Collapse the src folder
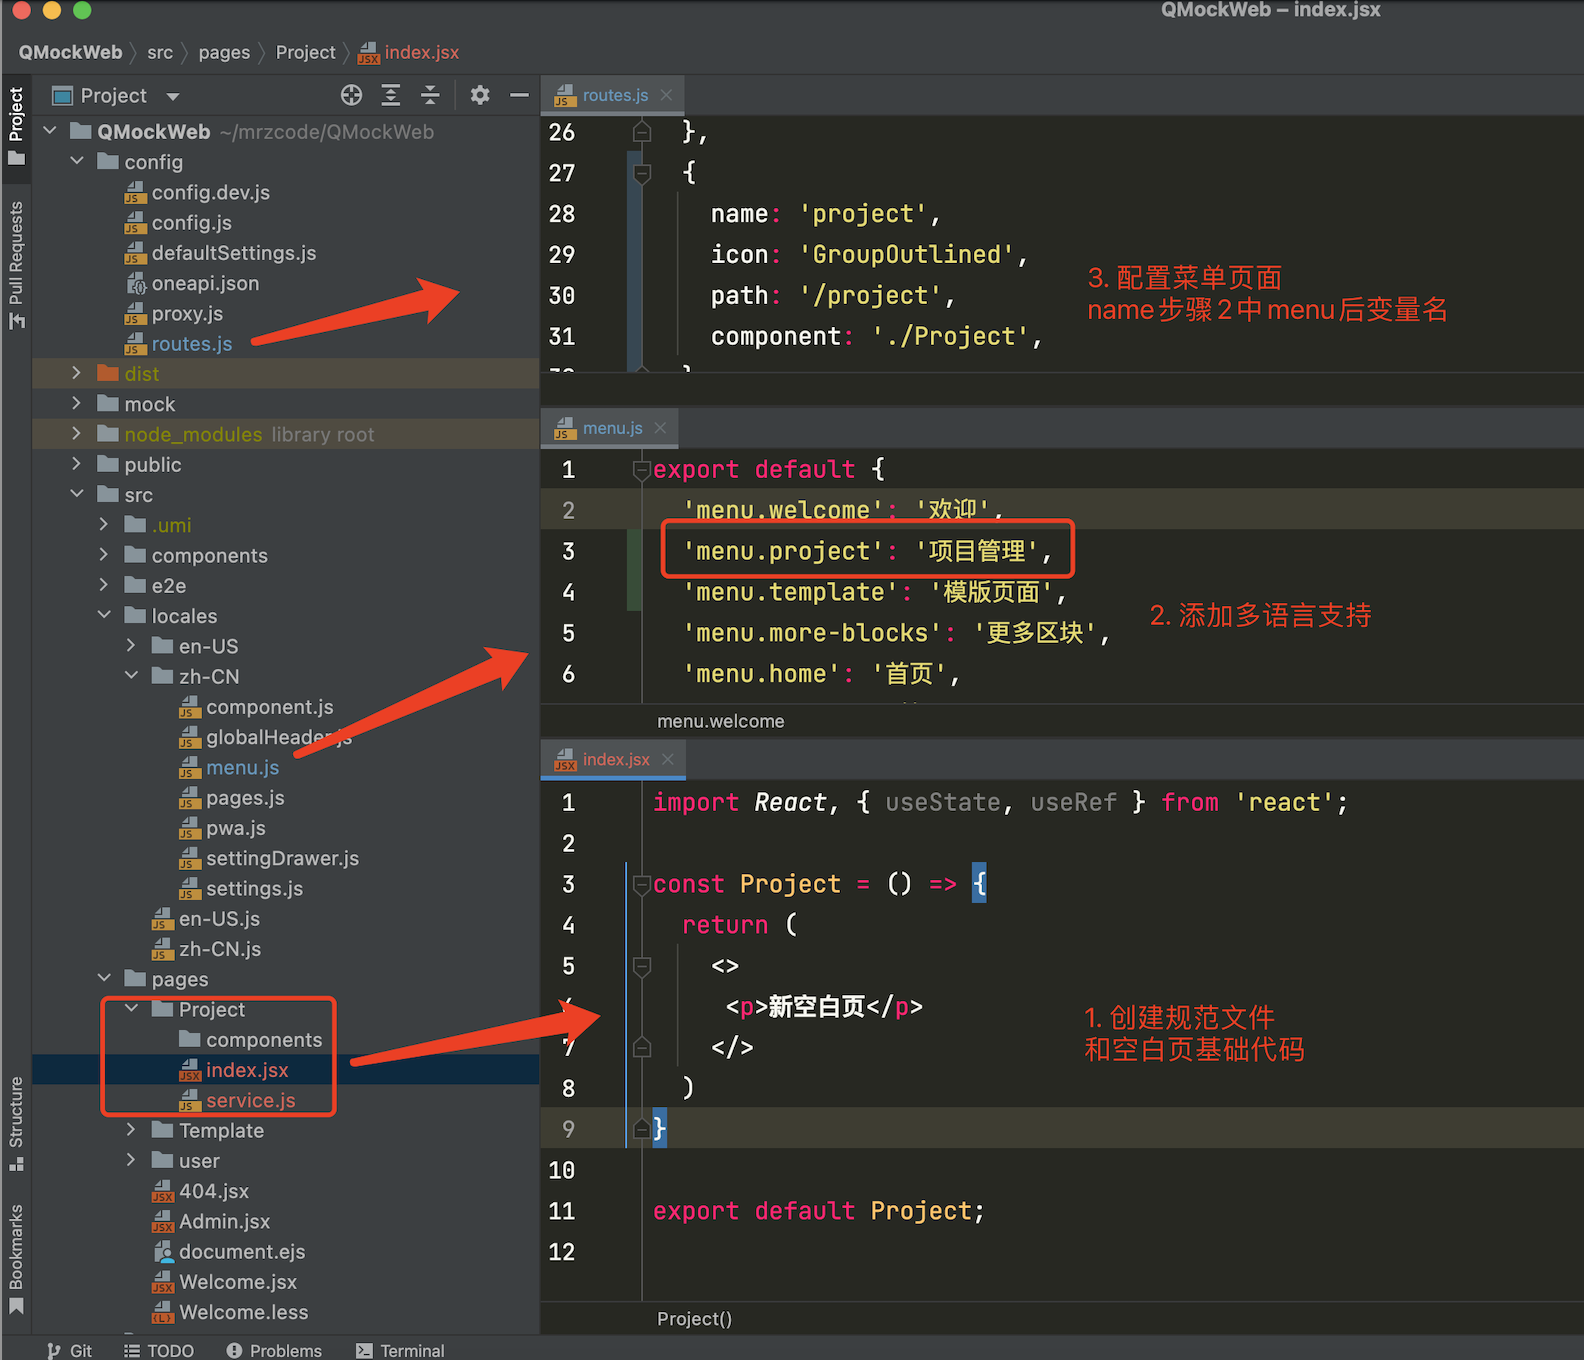Screen dimensions: 1584x1360 (77, 494)
